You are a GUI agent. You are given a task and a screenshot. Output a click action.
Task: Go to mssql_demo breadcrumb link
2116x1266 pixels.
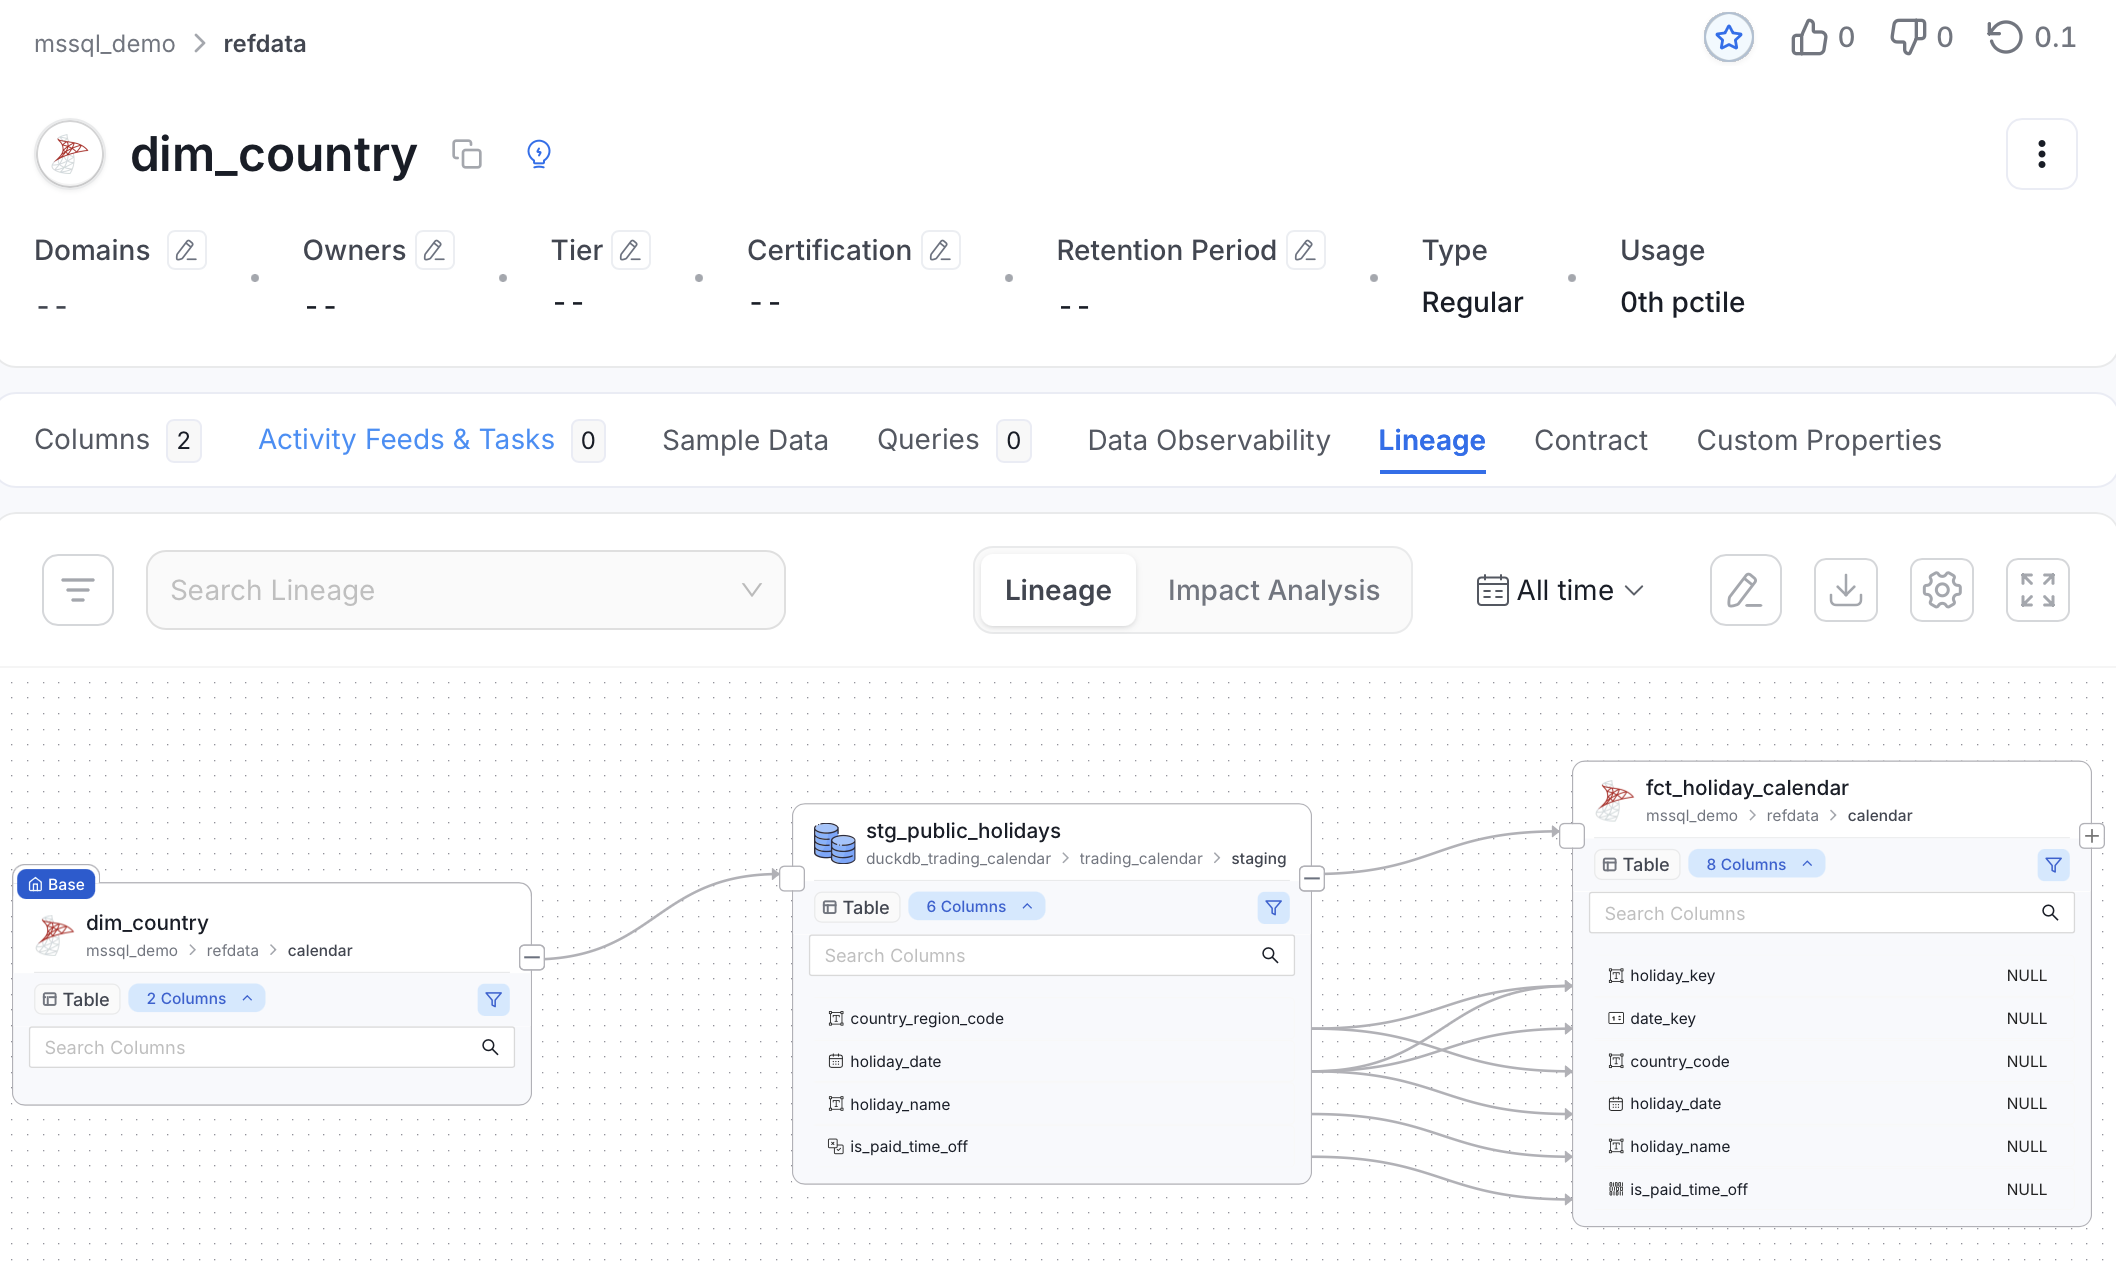[x=104, y=43]
